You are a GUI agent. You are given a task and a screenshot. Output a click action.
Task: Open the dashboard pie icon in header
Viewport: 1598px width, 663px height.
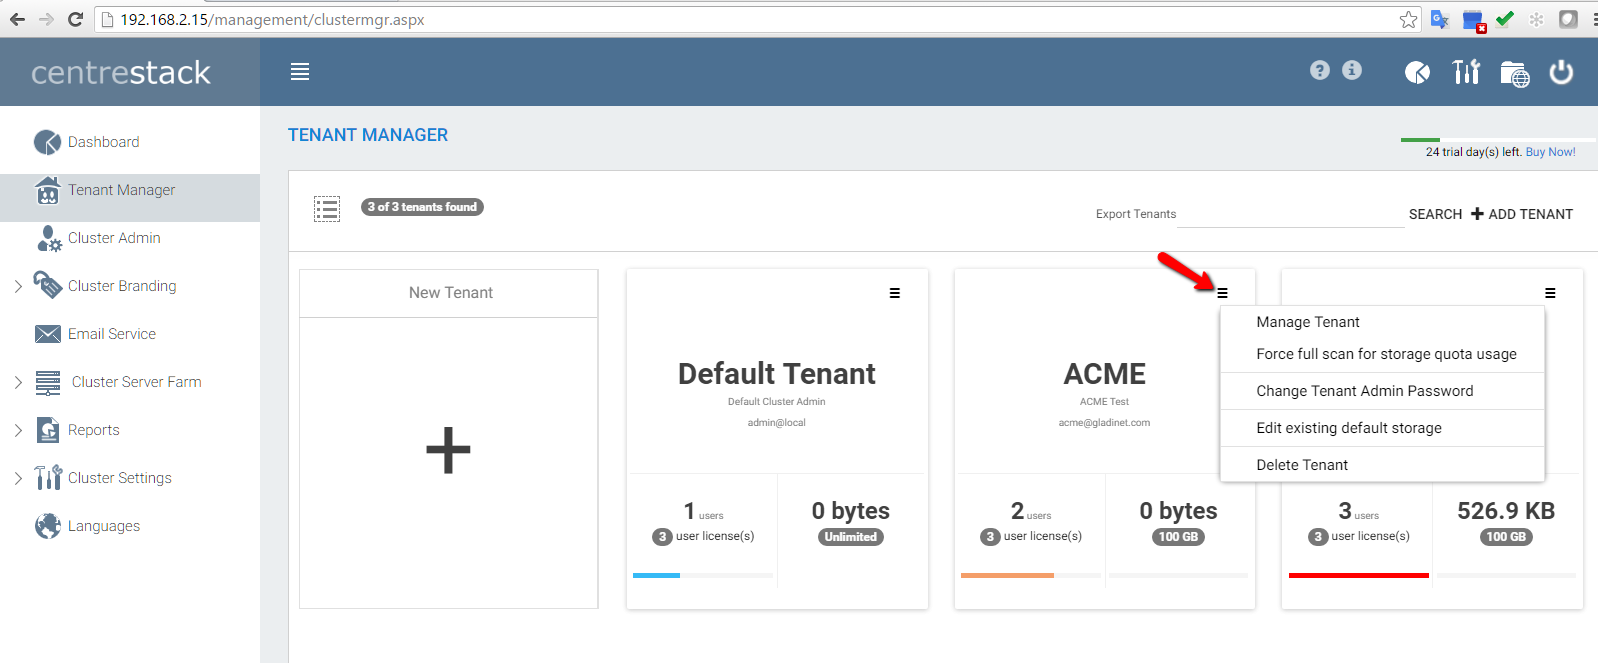tap(1417, 72)
